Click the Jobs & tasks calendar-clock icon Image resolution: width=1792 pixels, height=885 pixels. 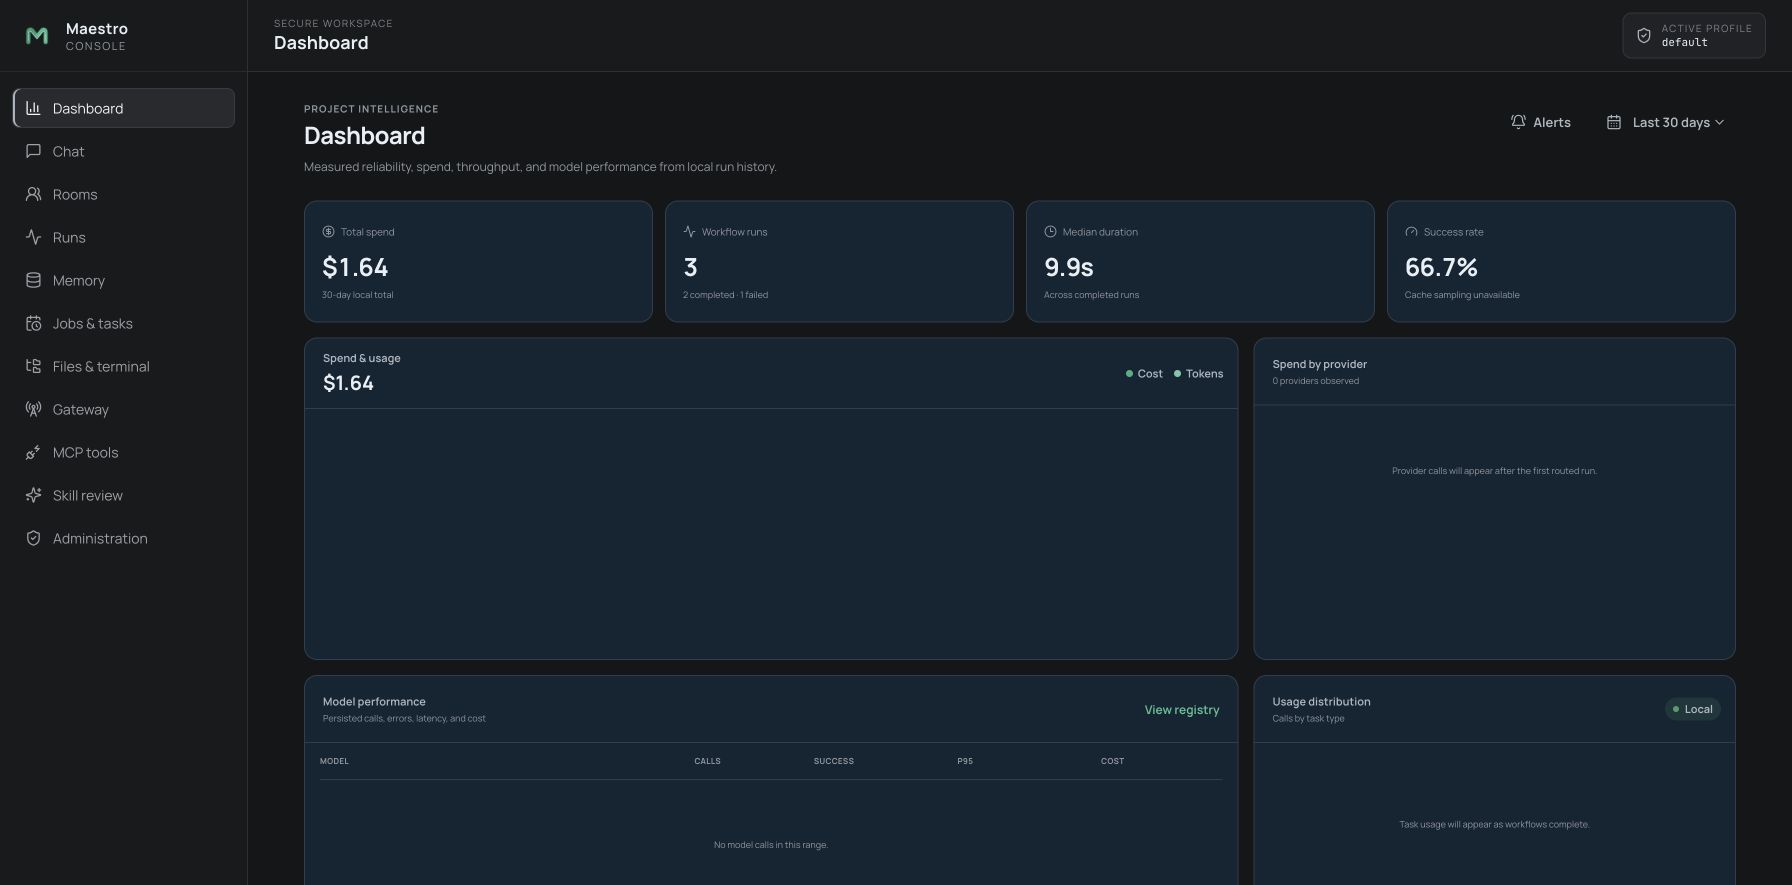pos(33,323)
